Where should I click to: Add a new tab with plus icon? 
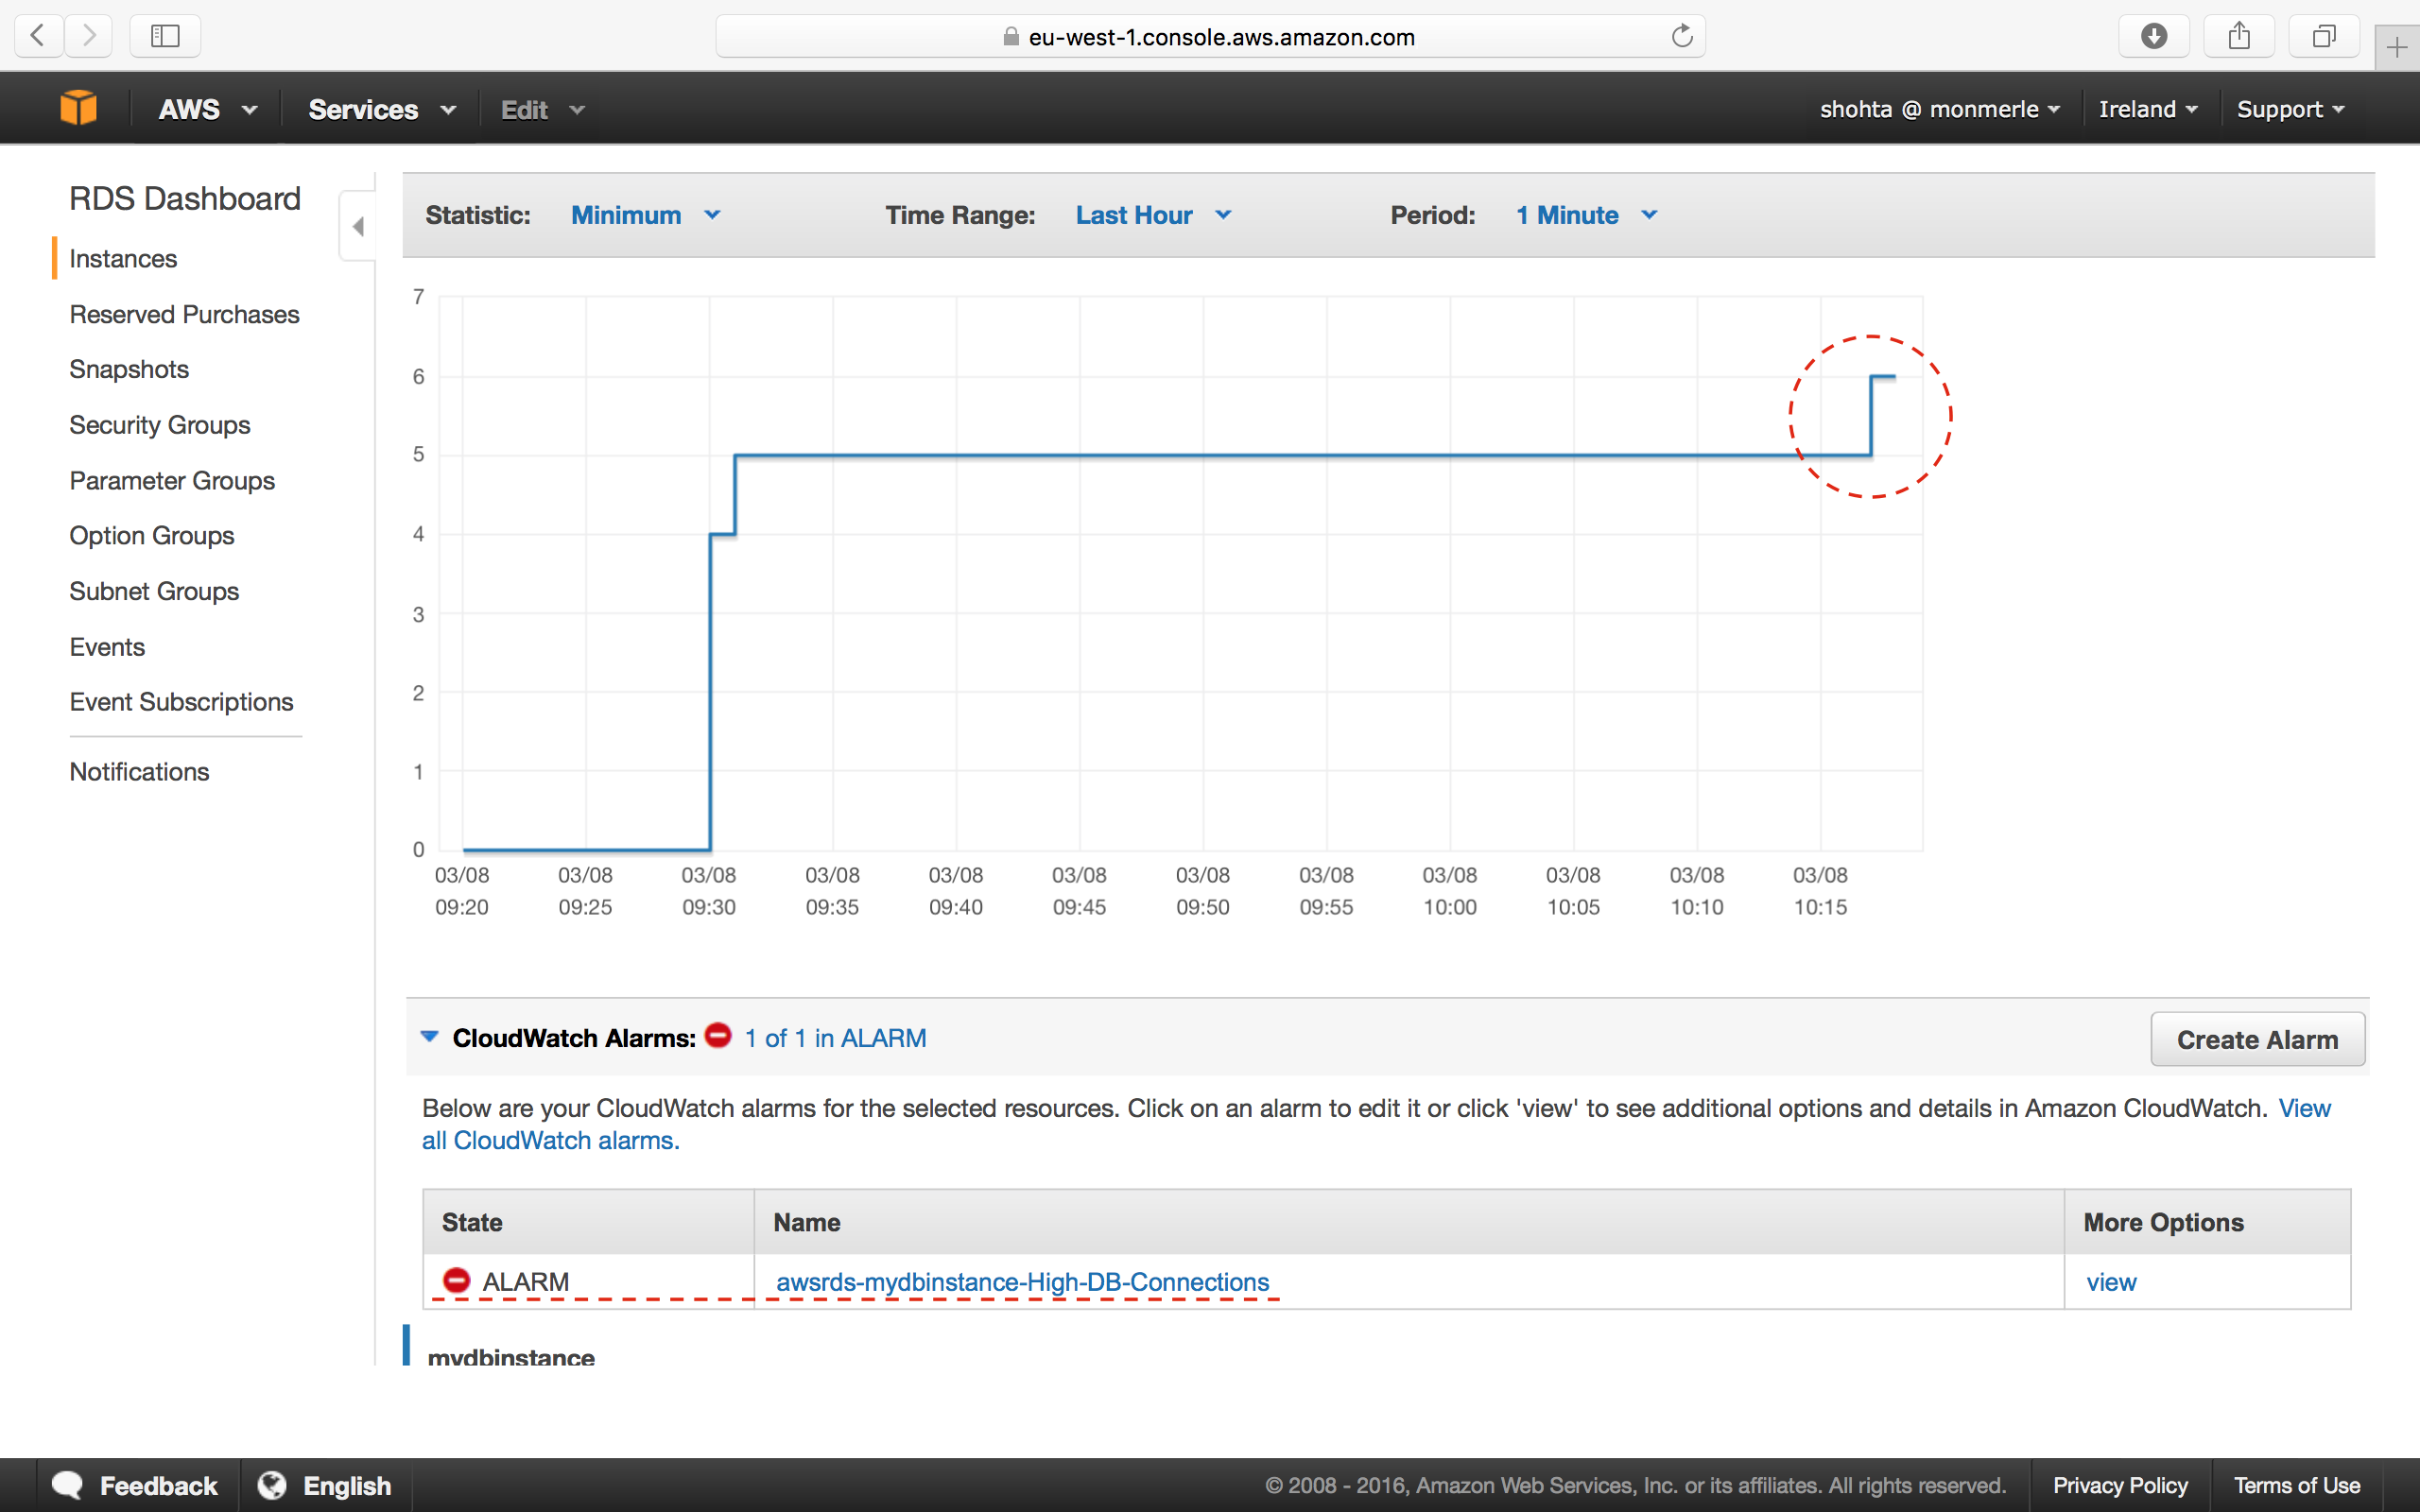coord(2397,47)
